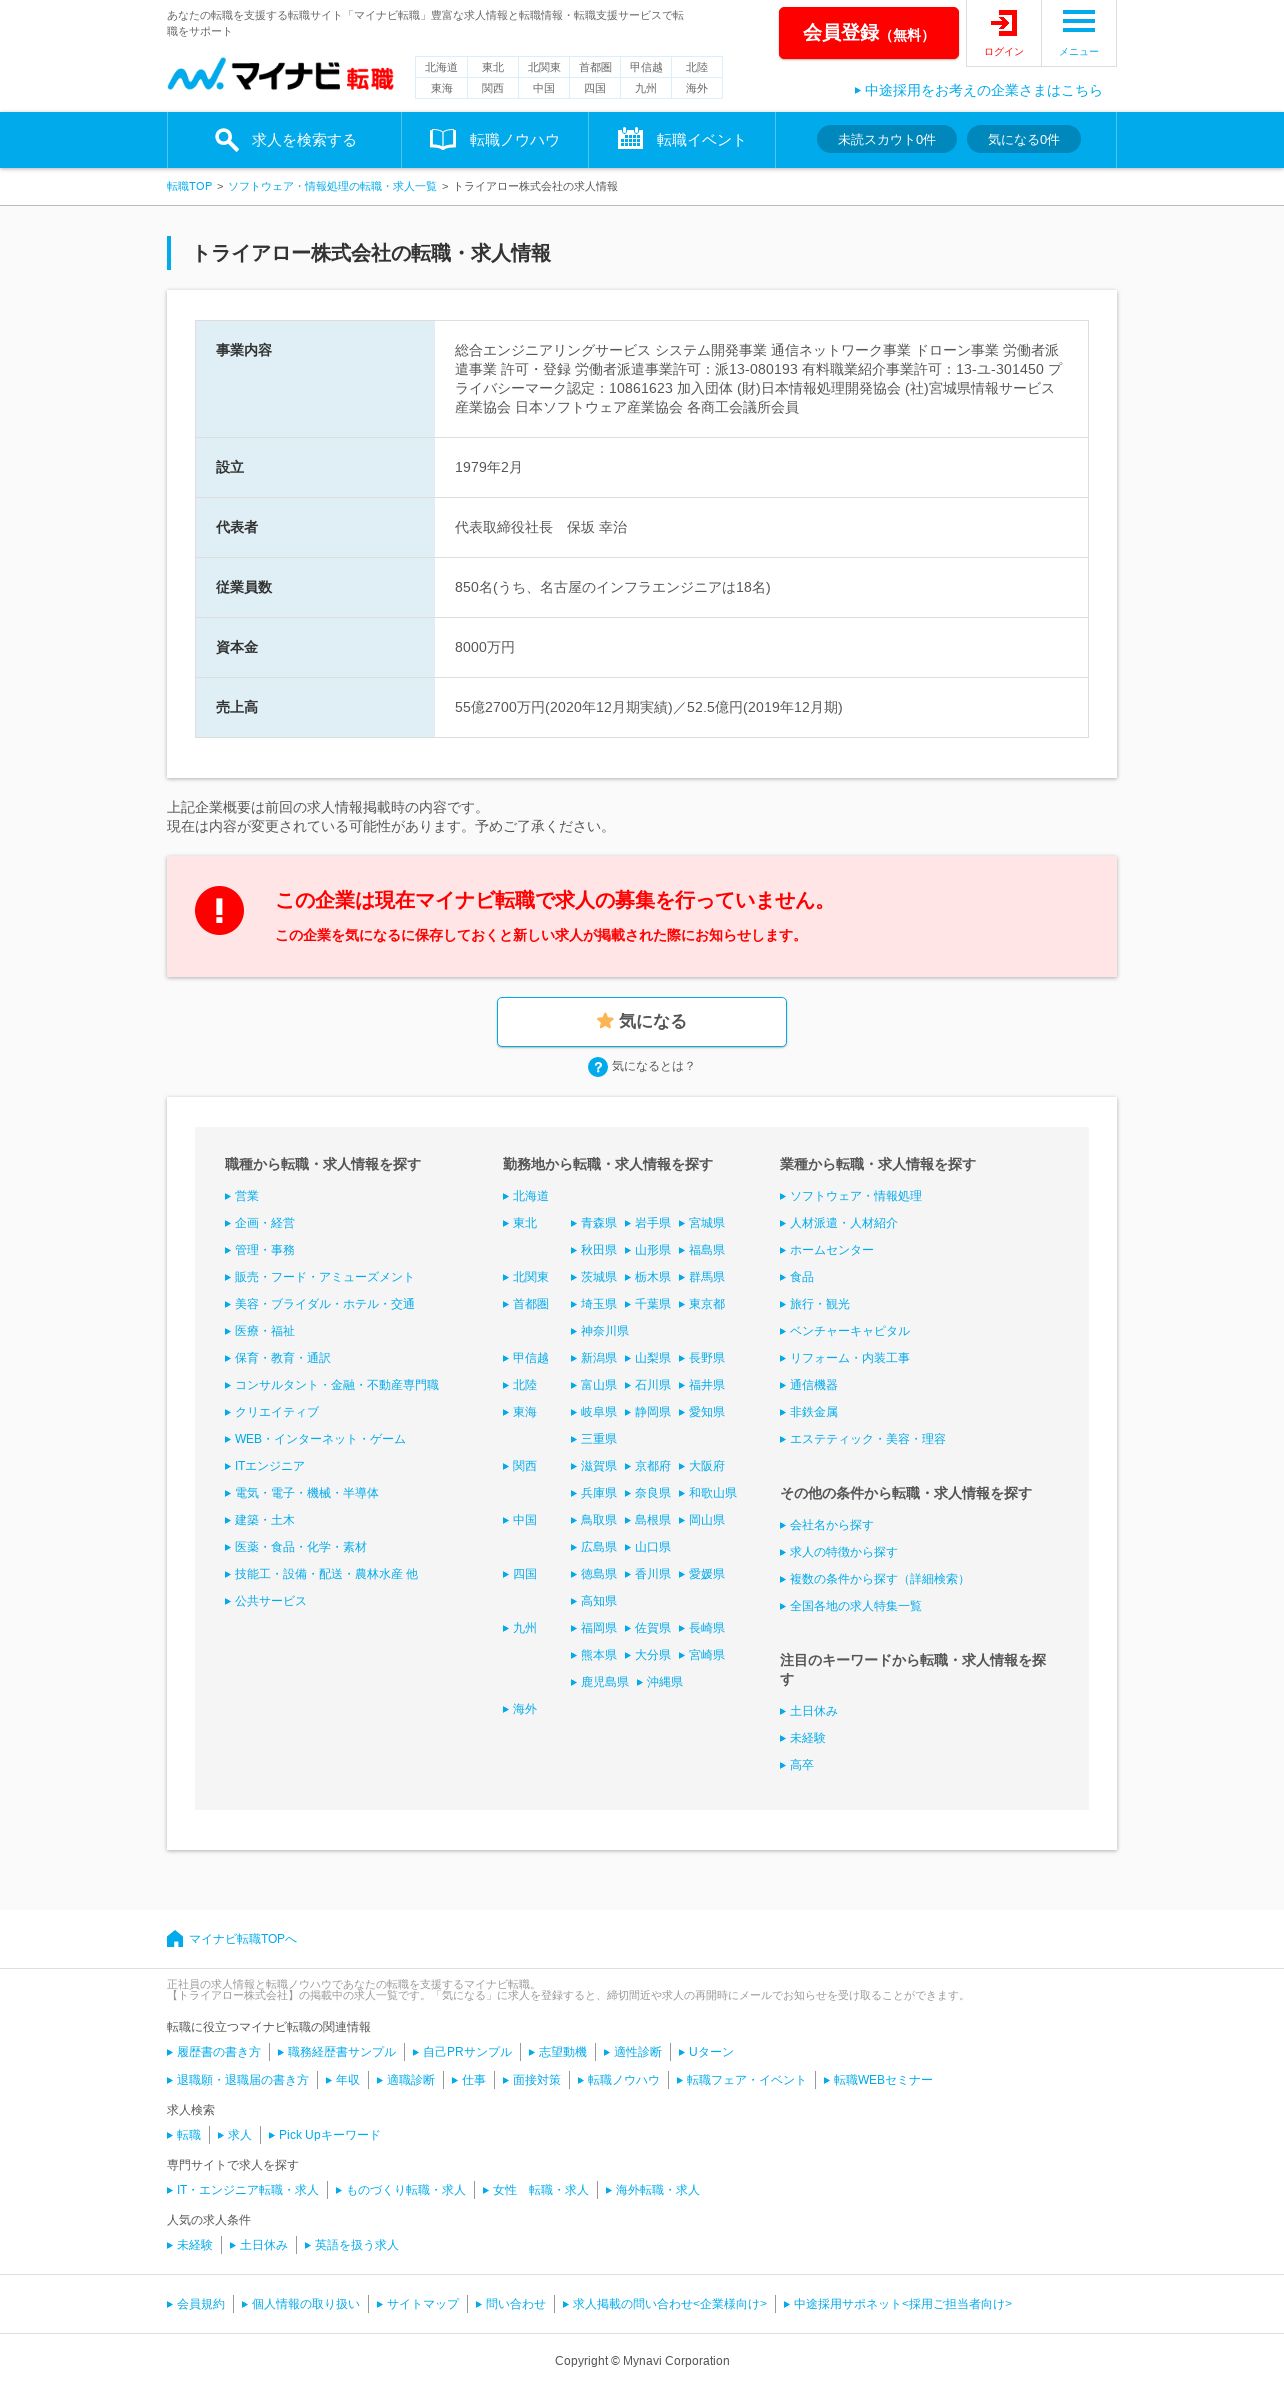
Task: Click ソフトウェア・情報処理 breadcrumb link
Action: 332,186
